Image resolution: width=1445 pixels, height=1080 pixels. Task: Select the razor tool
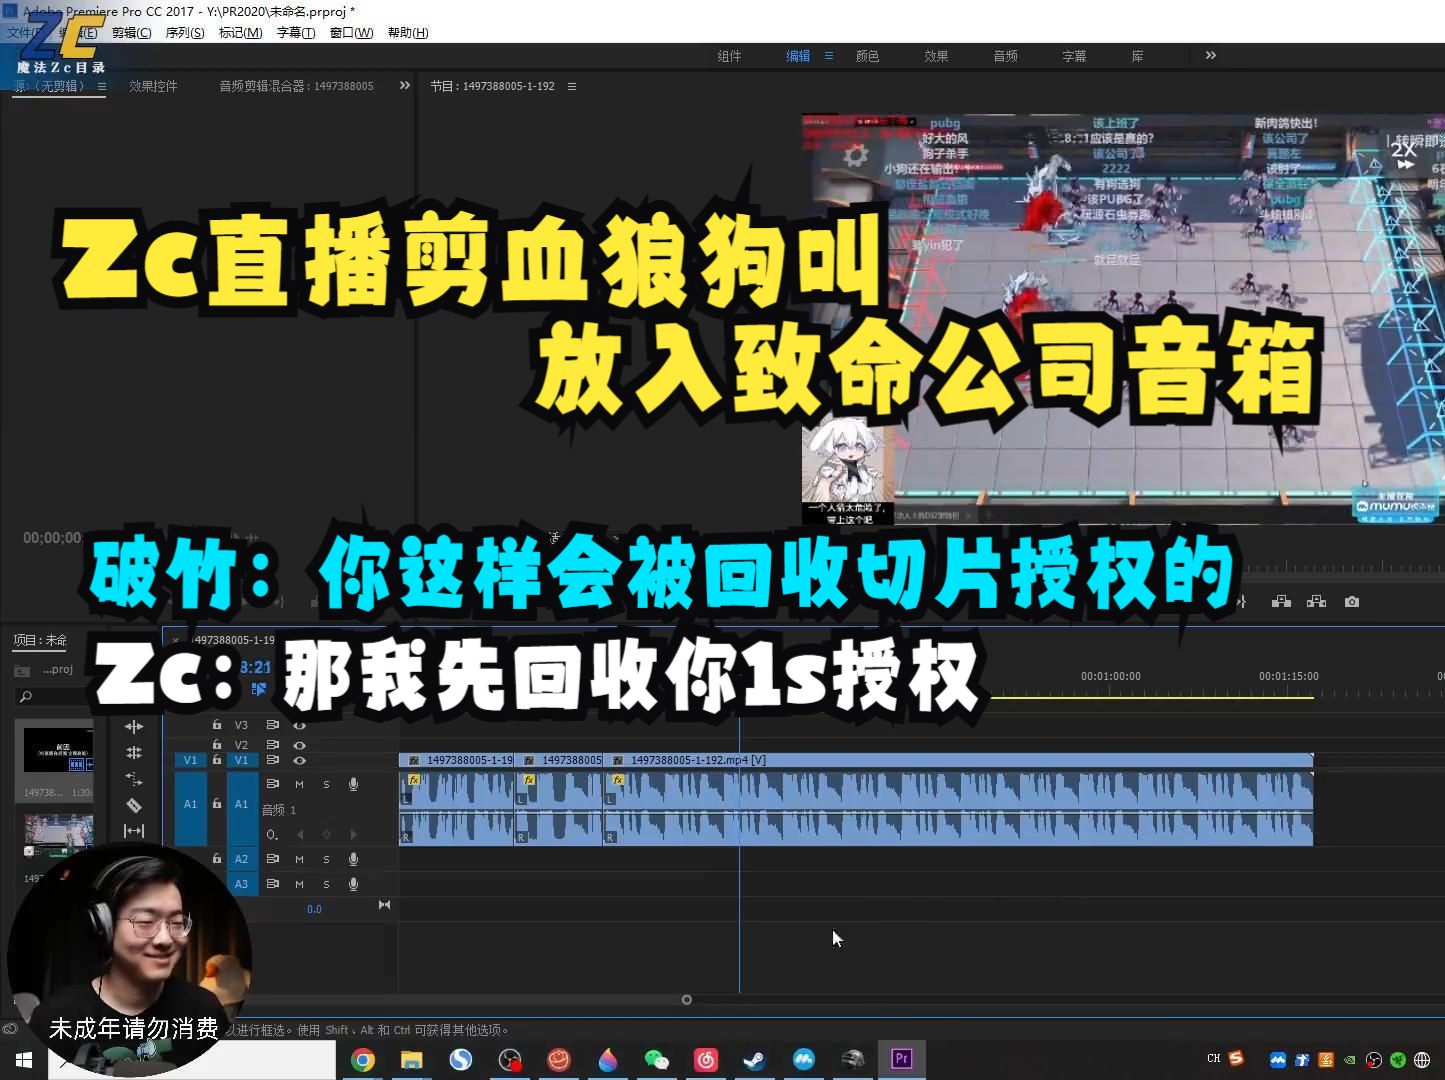tap(134, 805)
